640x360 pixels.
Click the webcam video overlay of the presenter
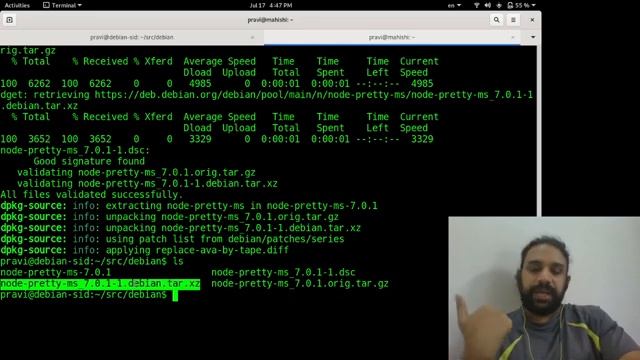click(x=544, y=289)
